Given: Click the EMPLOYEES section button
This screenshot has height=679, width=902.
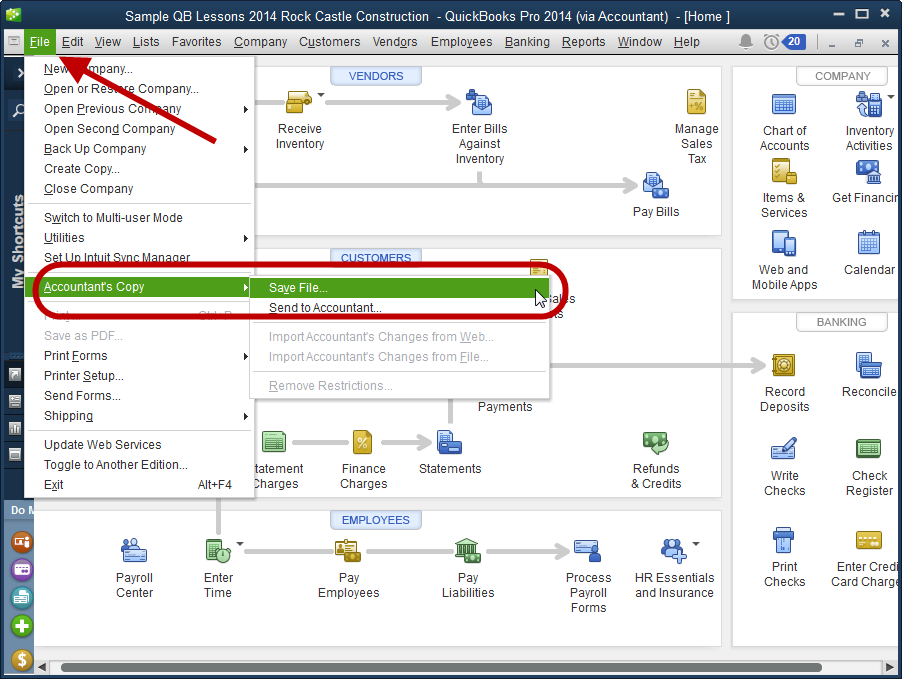Looking at the screenshot, I should (x=376, y=520).
